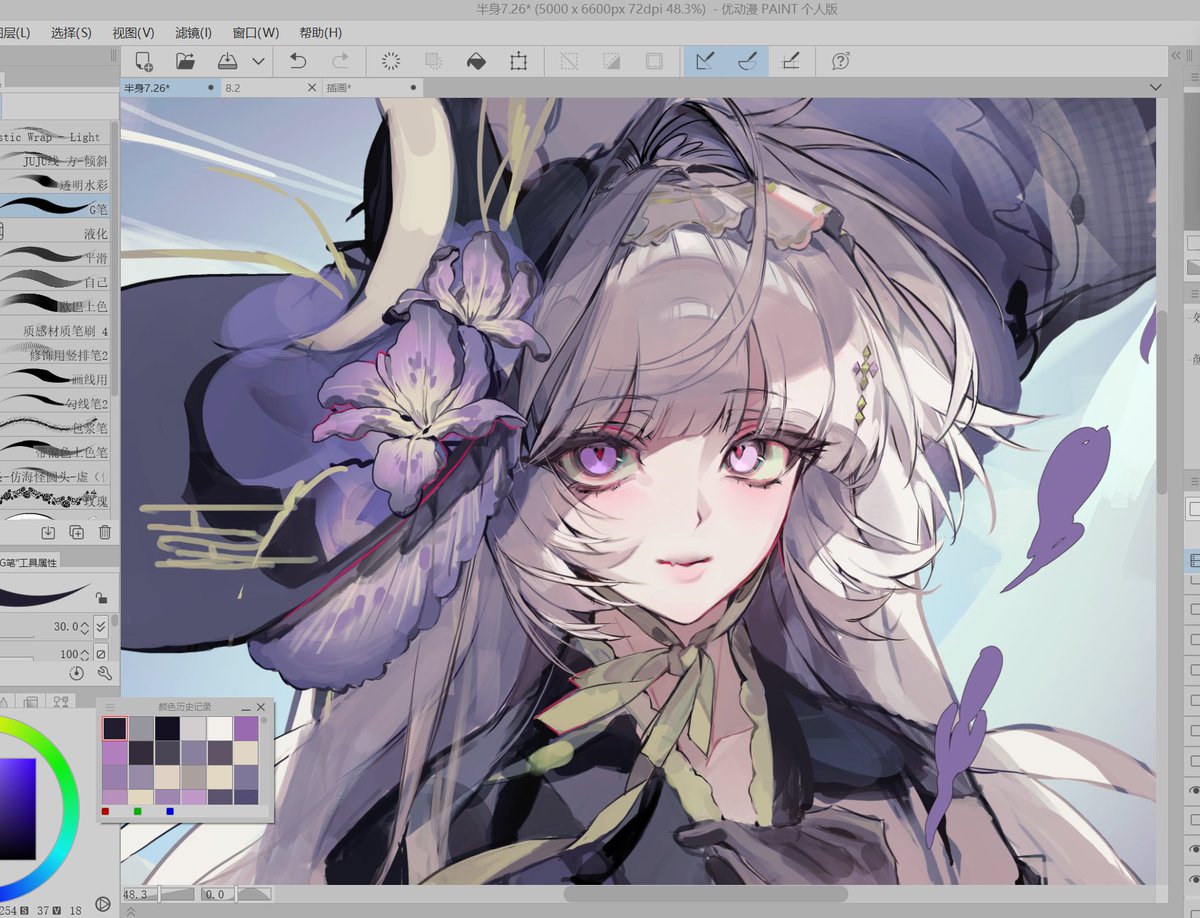The height and width of the screenshot is (918, 1200).
Task: Close the 8.2 document tab
Action: [x=312, y=88]
